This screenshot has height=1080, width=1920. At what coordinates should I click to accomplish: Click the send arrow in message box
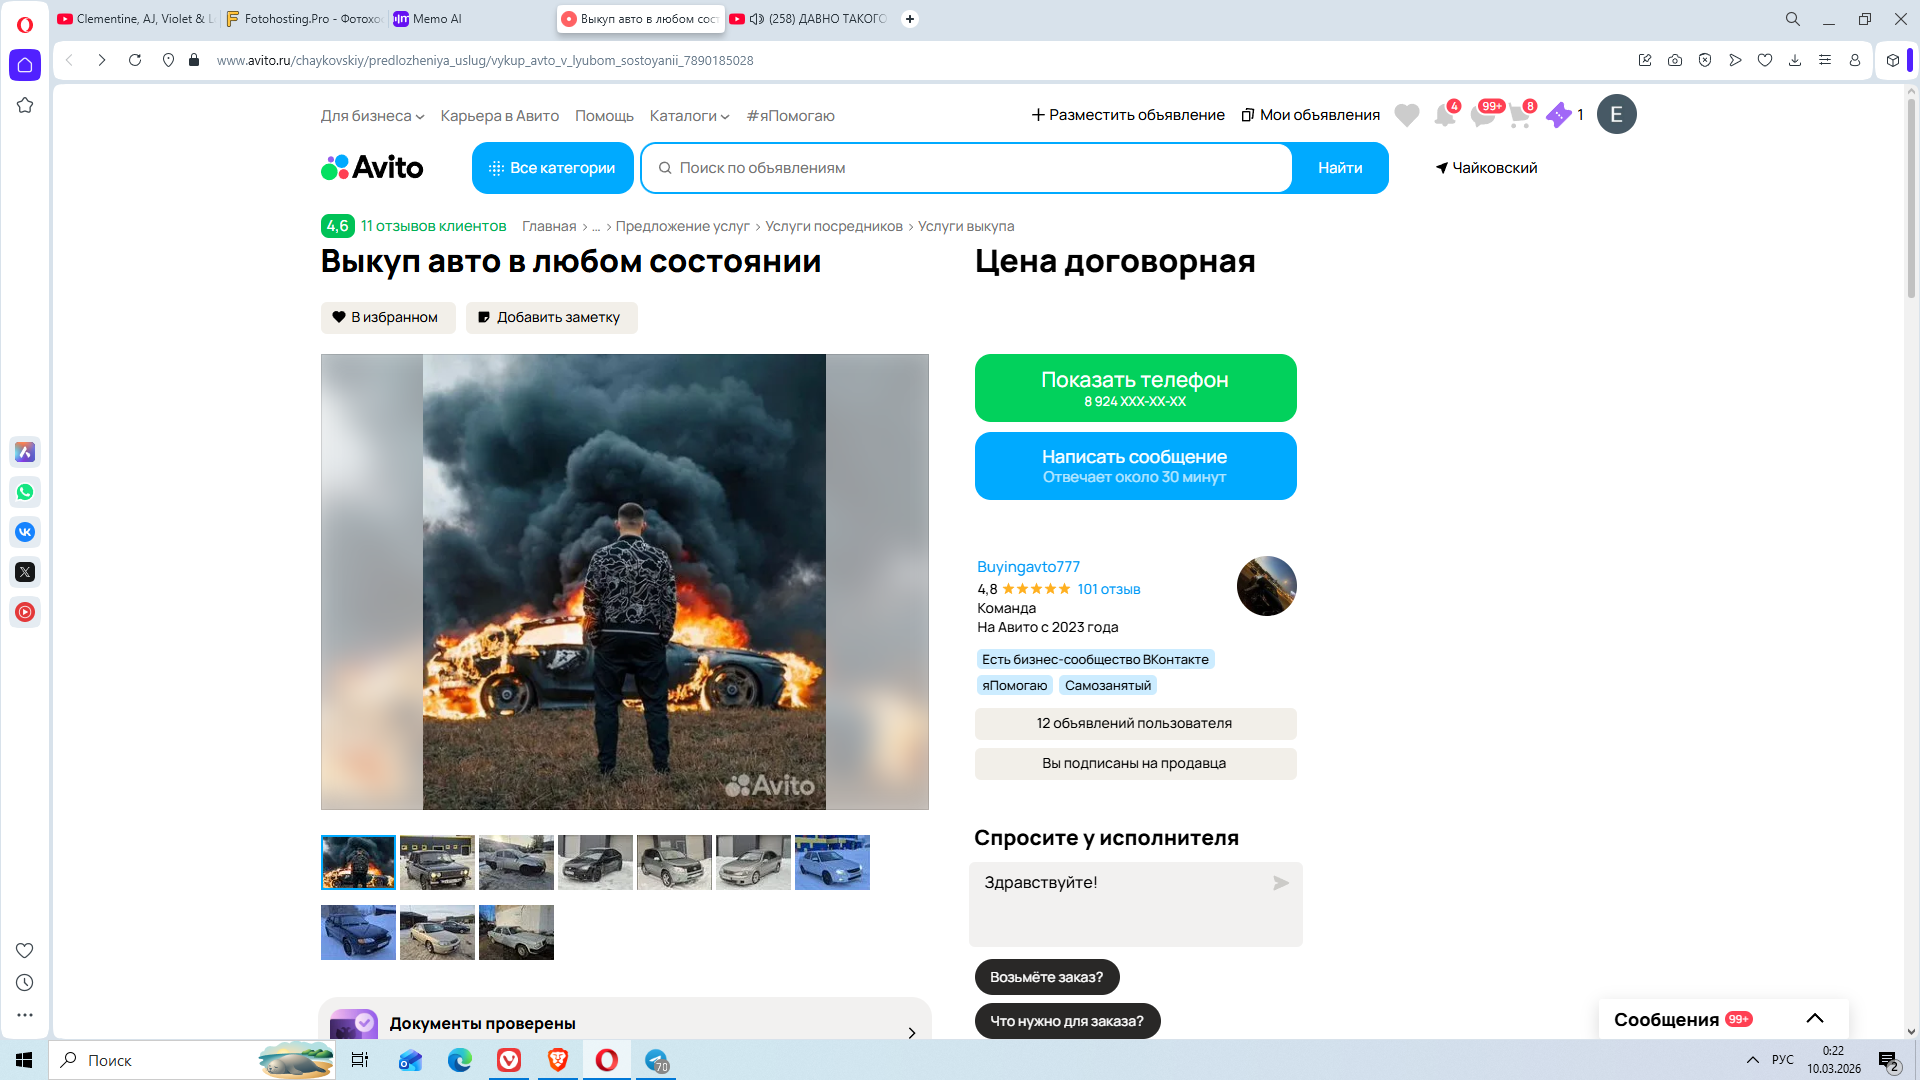point(1280,883)
